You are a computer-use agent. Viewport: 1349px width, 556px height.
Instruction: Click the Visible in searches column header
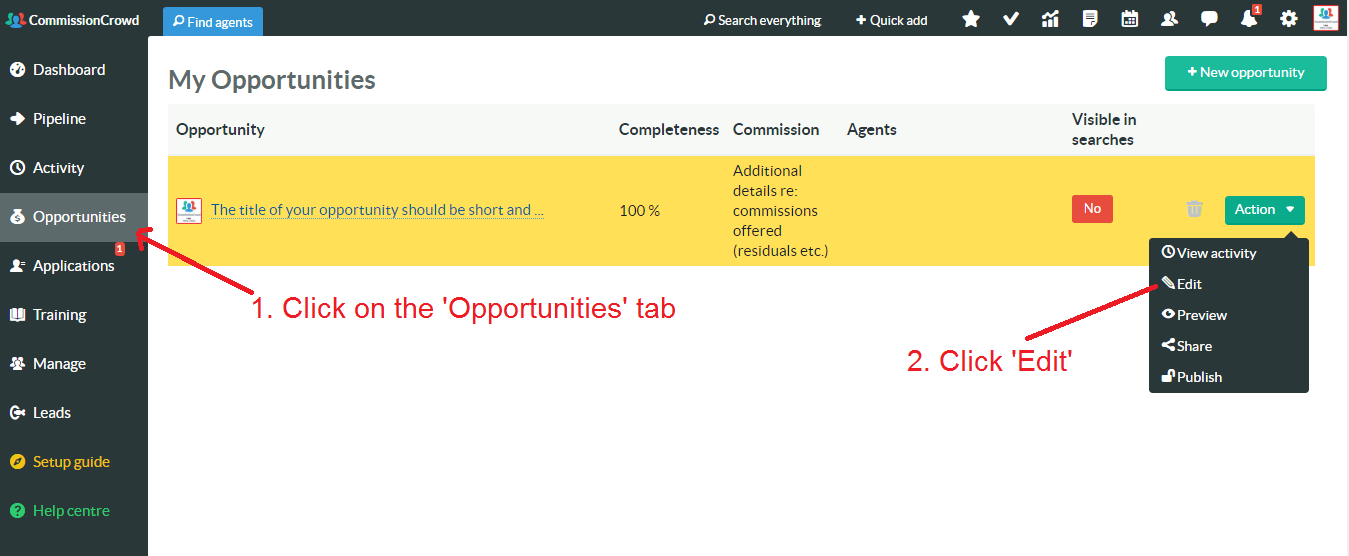pos(1104,129)
